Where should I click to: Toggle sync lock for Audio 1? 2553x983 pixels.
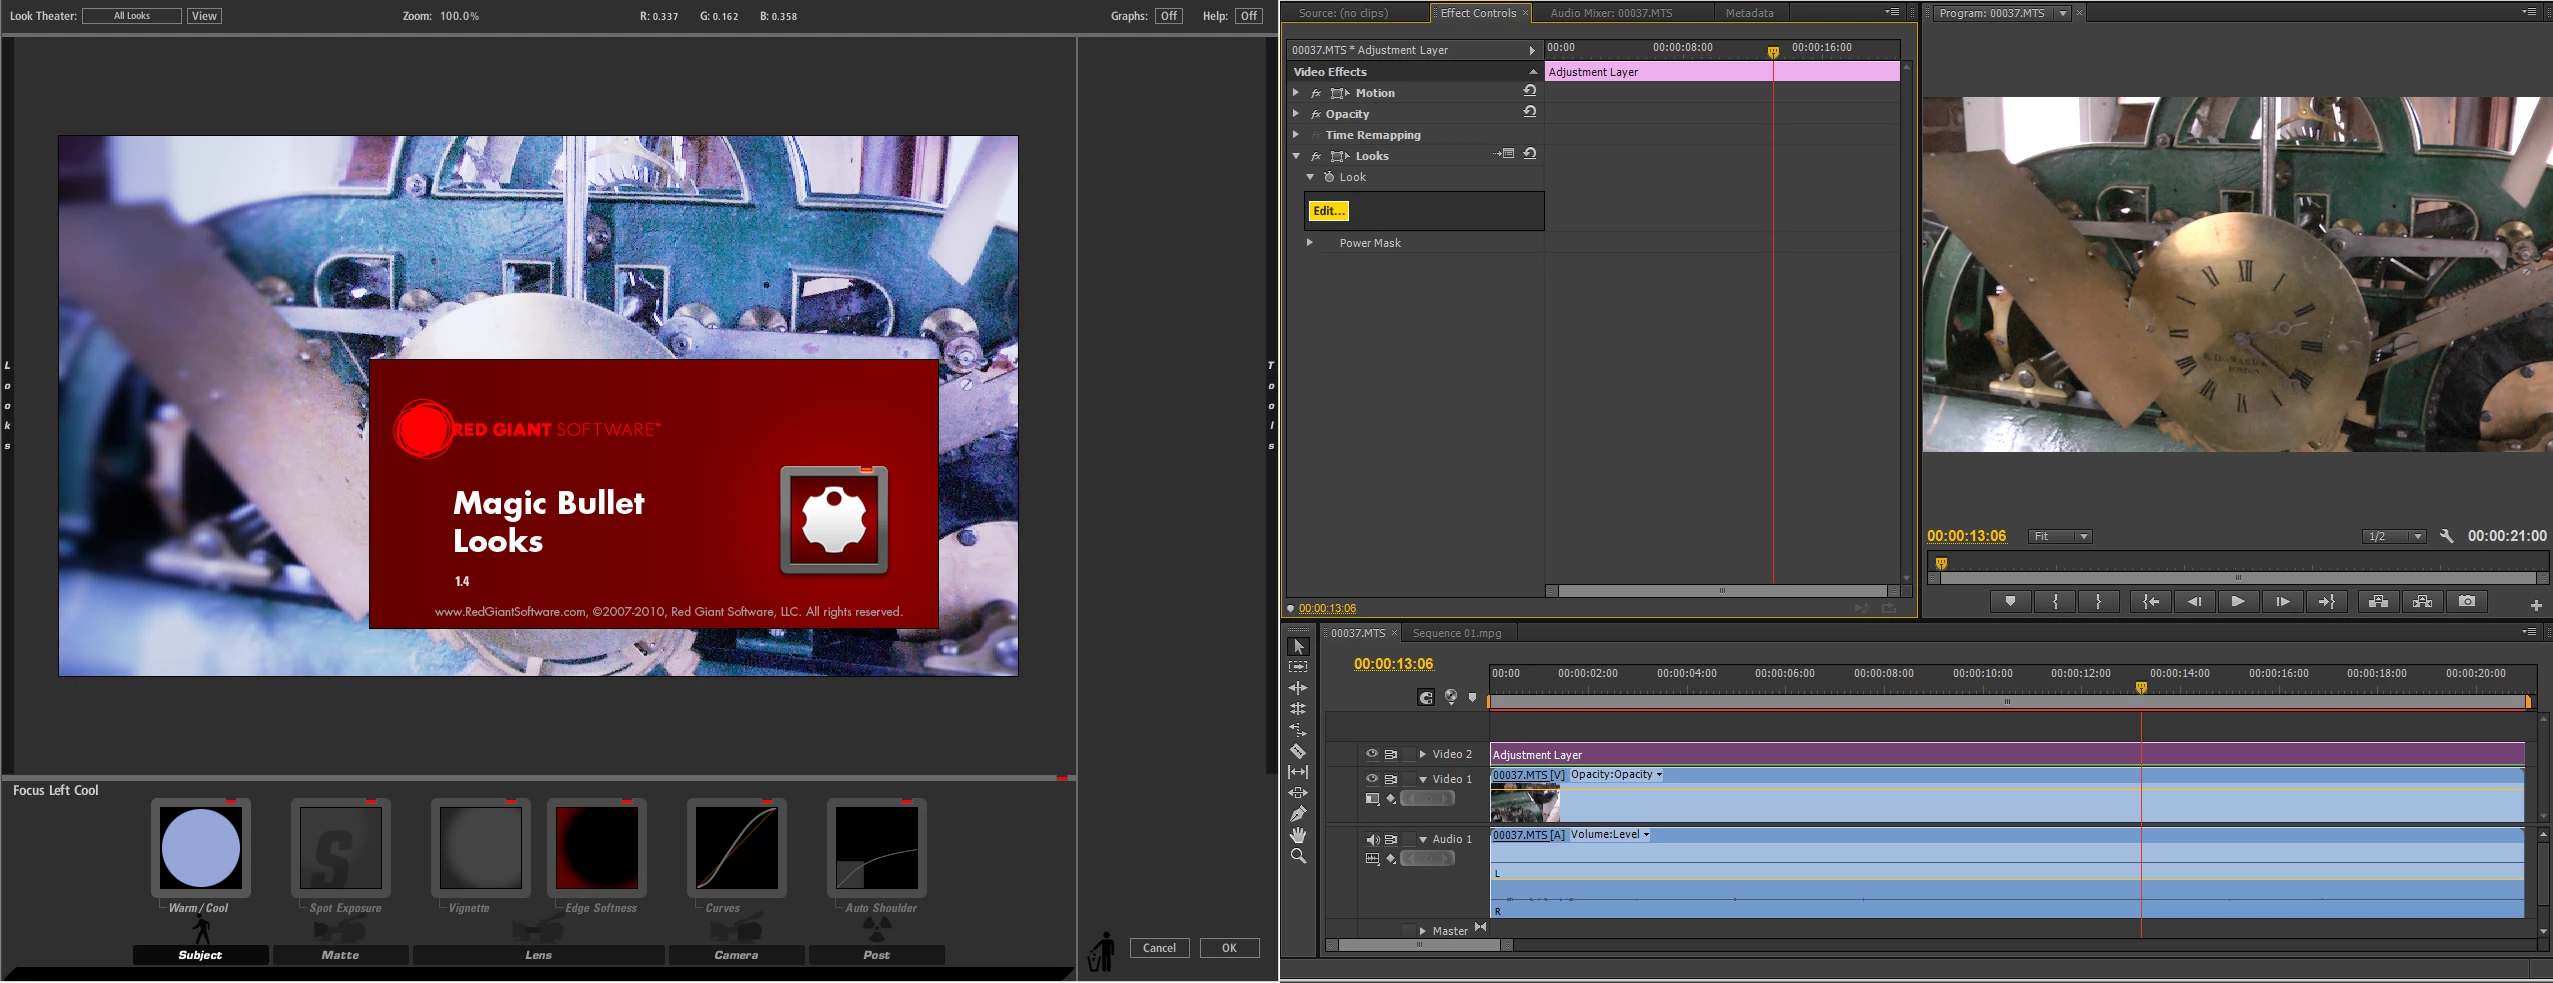(1391, 839)
